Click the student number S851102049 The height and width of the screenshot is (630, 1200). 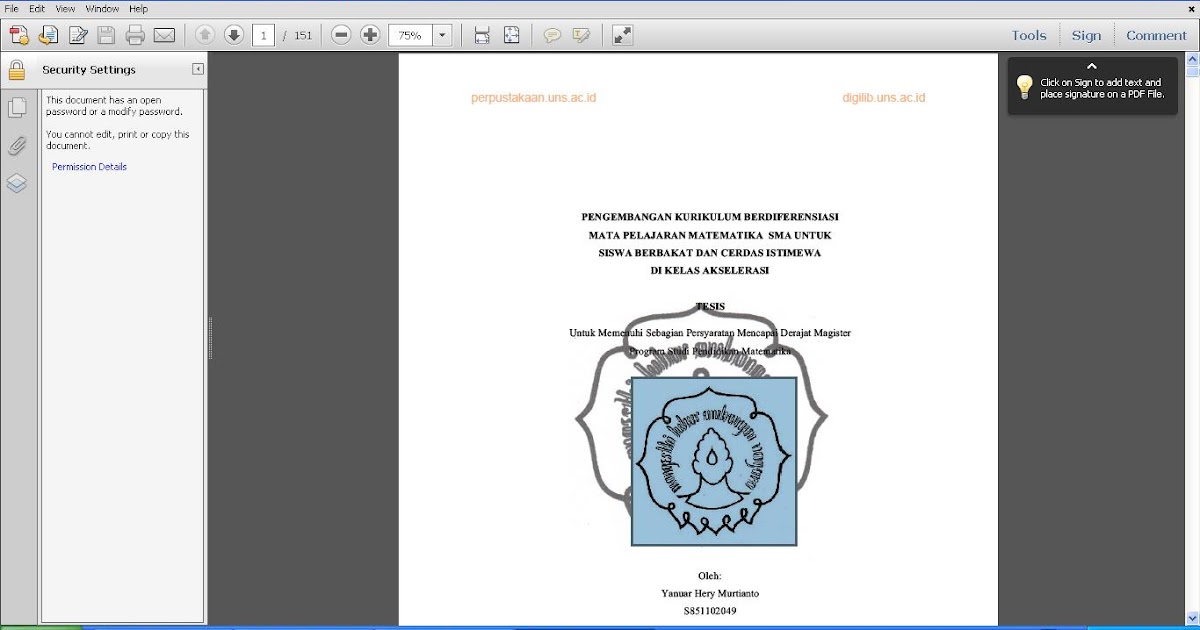[x=710, y=610]
